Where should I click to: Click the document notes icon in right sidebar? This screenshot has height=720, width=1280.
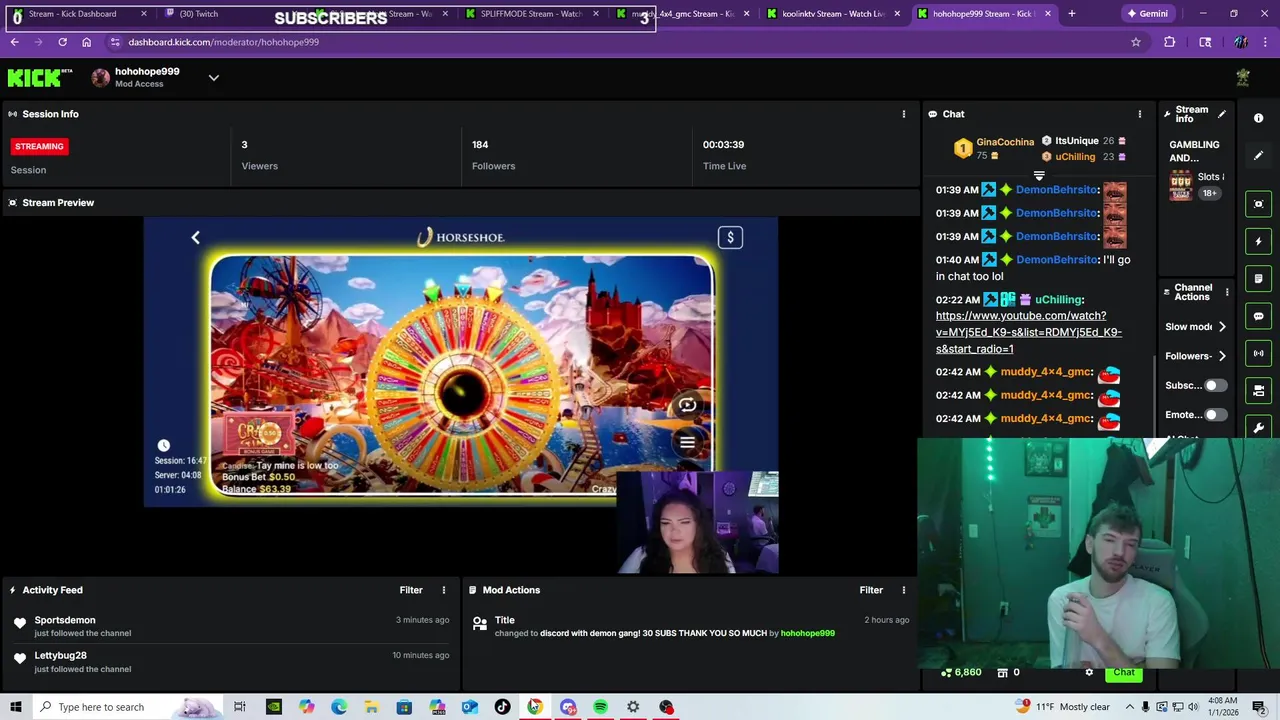1259,279
